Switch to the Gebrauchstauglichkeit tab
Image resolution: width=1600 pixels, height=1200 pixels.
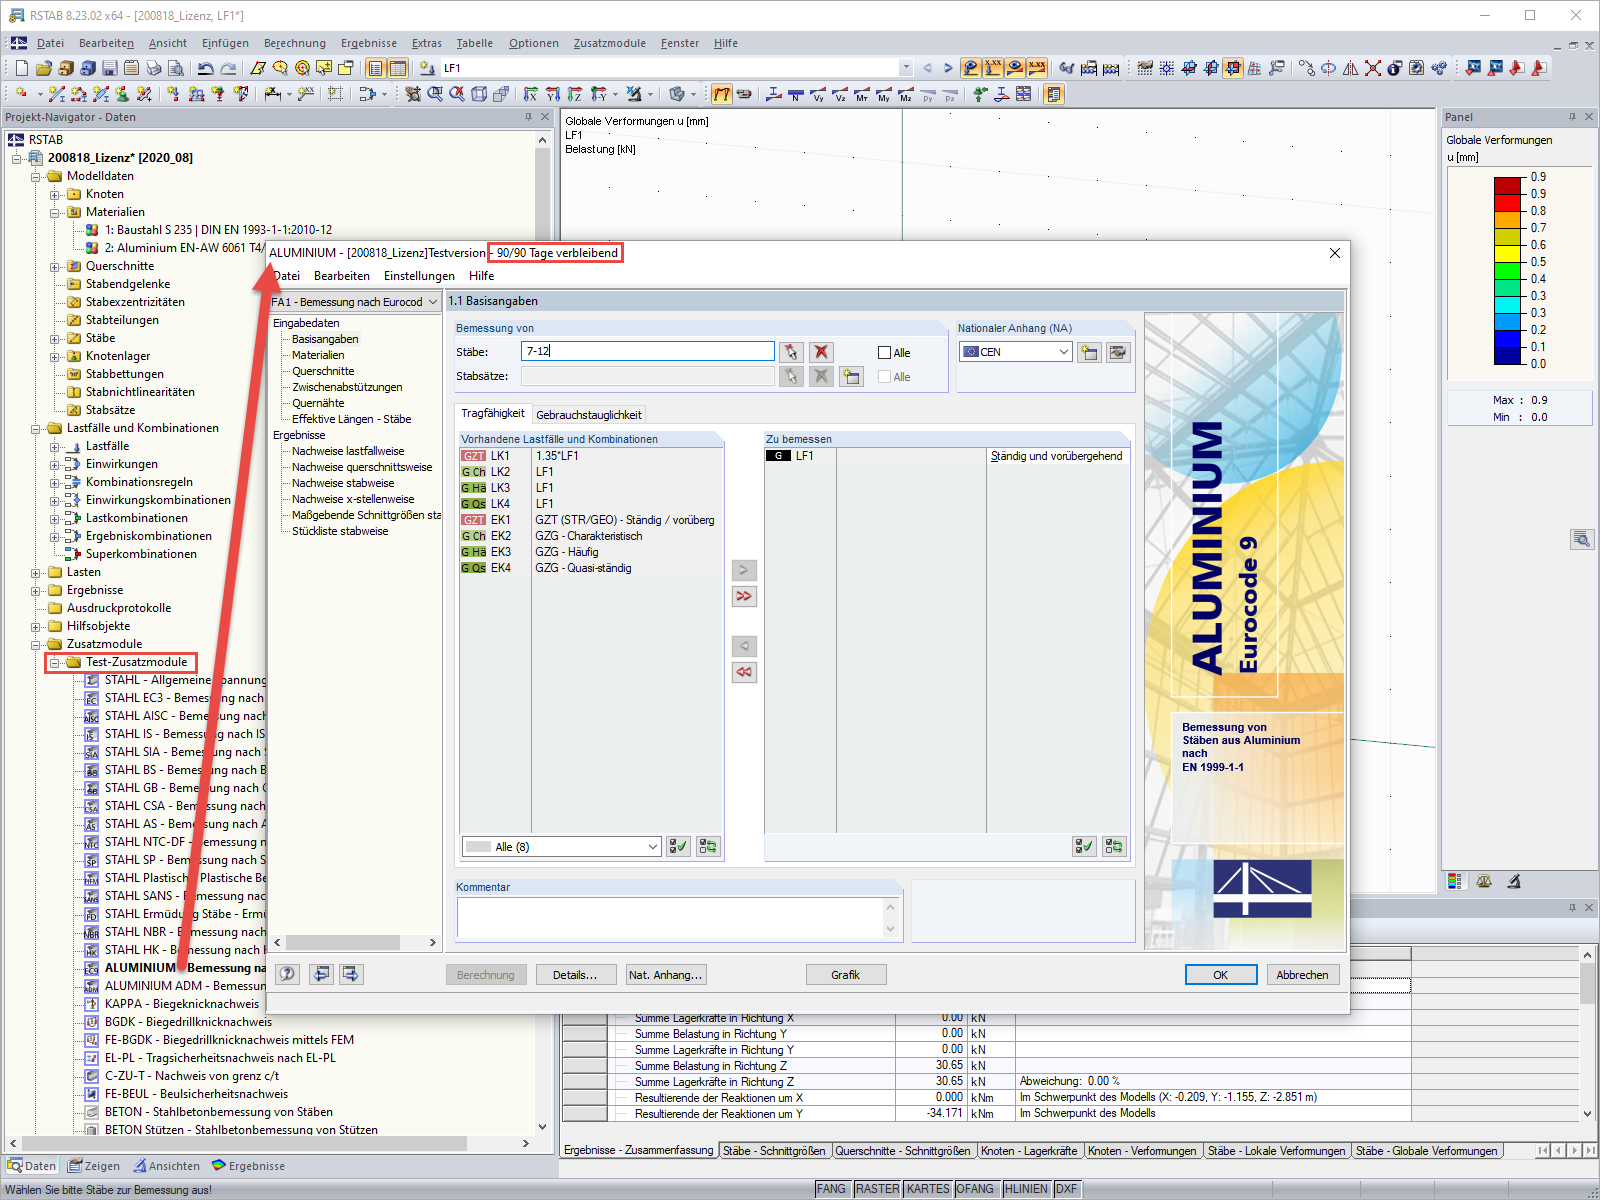click(589, 413)
